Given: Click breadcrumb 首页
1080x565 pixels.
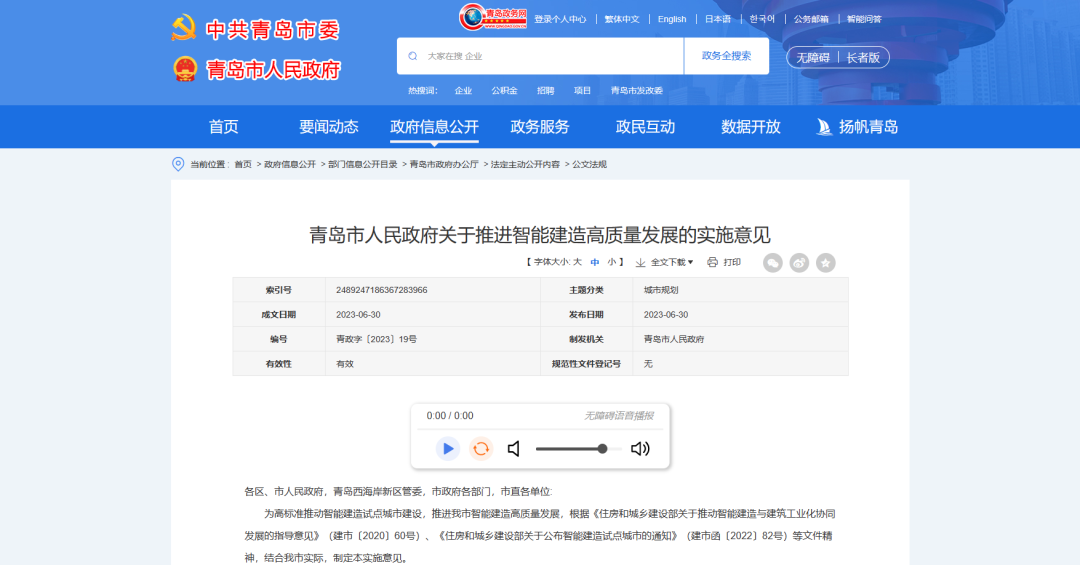Looking at the screenshot, I should click(x=243, y=164).
